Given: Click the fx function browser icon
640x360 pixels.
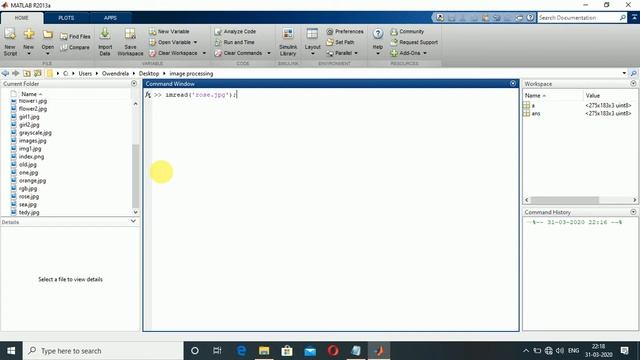Looking at the screenshot, I should pyautogui.click(x=148, y=95).
